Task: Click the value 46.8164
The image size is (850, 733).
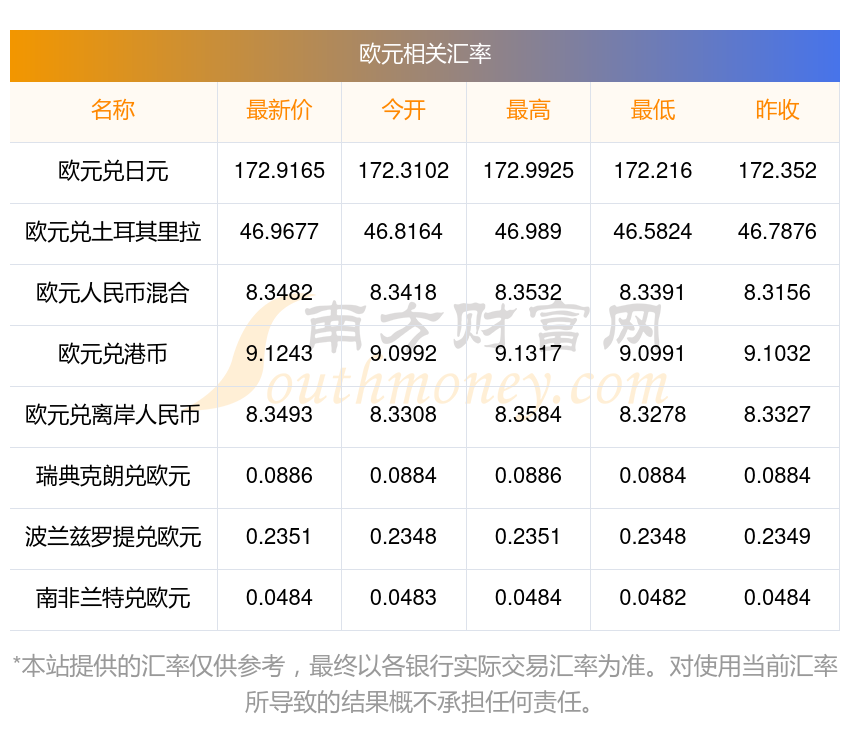Action: pos(403,232)
